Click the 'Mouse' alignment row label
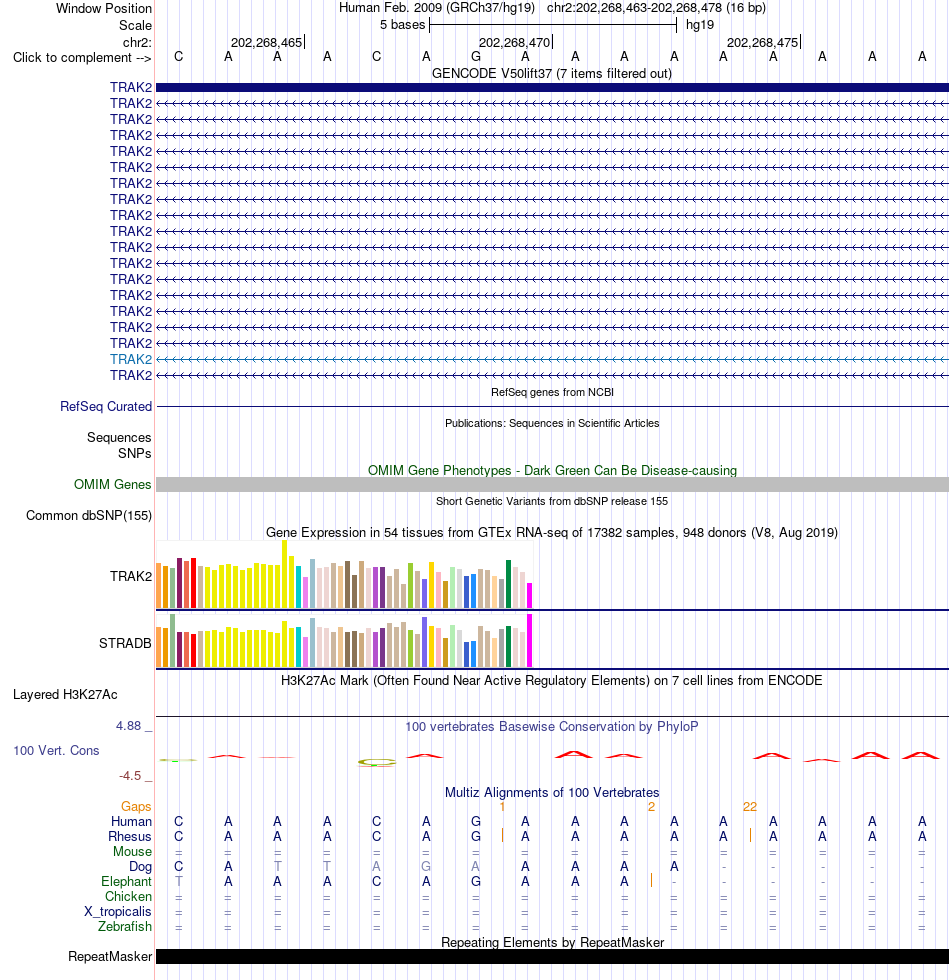The image size is (950, 980). [x=132, y=851]
